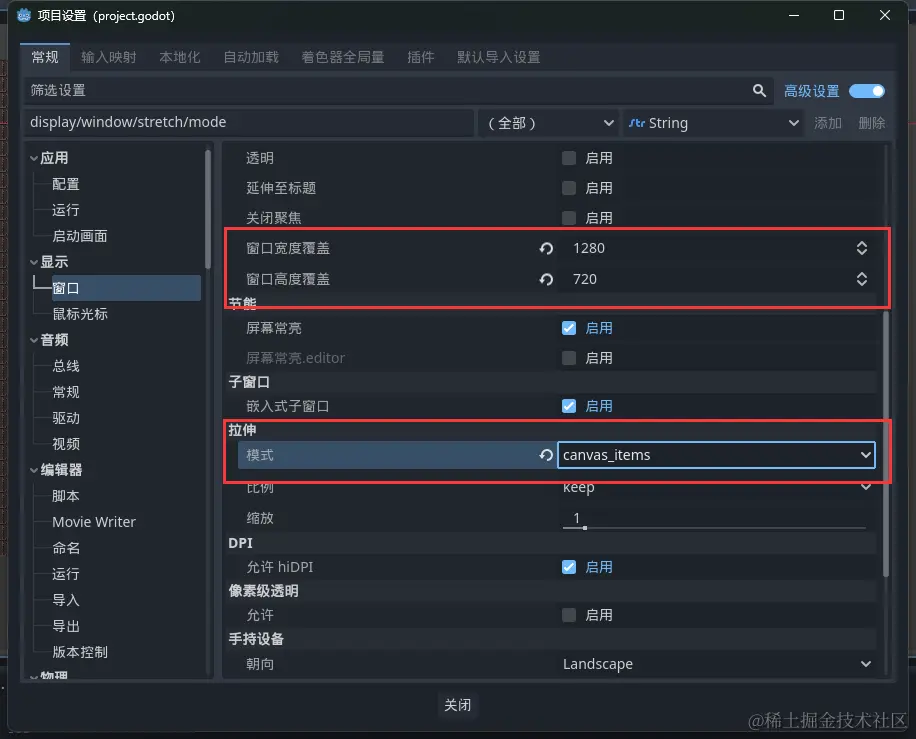
Task: Reset window height override to default
Action: [x=546, y=279]
